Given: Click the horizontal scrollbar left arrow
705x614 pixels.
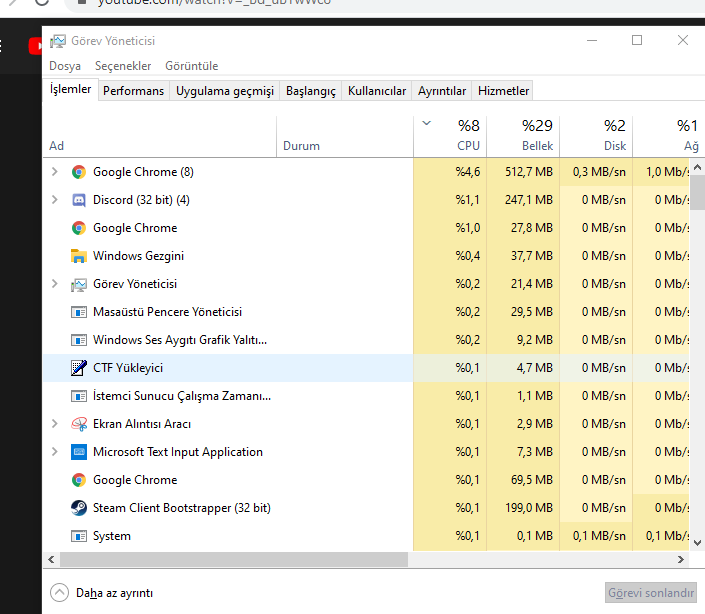Looking at the screenshot, I should pos(51,560).
